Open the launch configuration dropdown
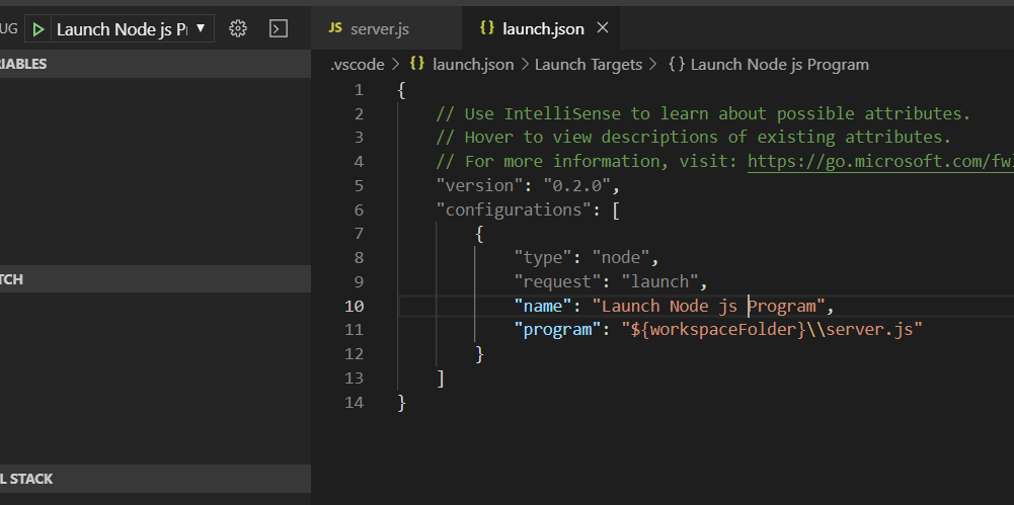The image size is (1014, 505). coord(132,29)
